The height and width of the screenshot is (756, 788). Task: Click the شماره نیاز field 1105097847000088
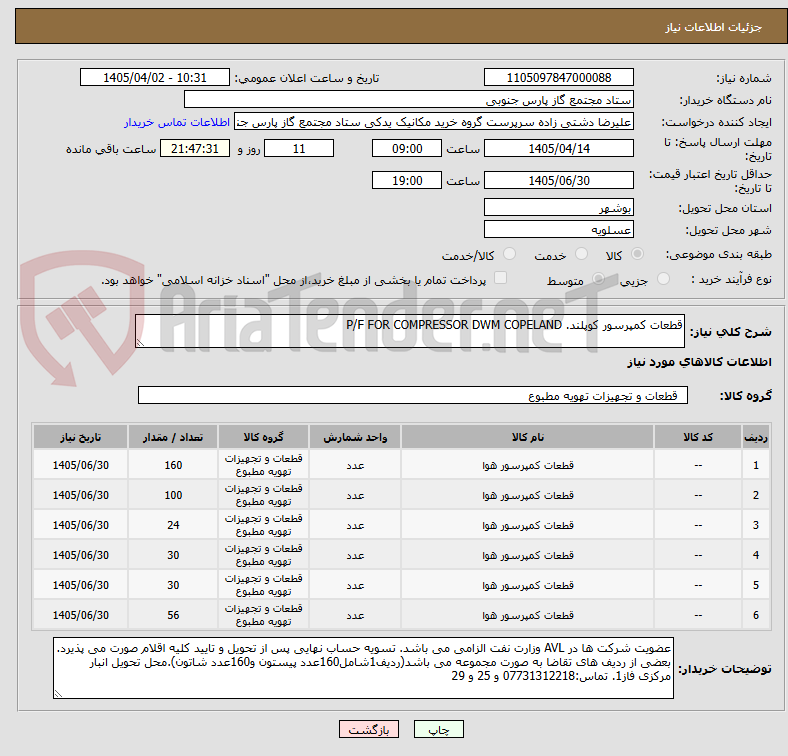tap(558, 77)
